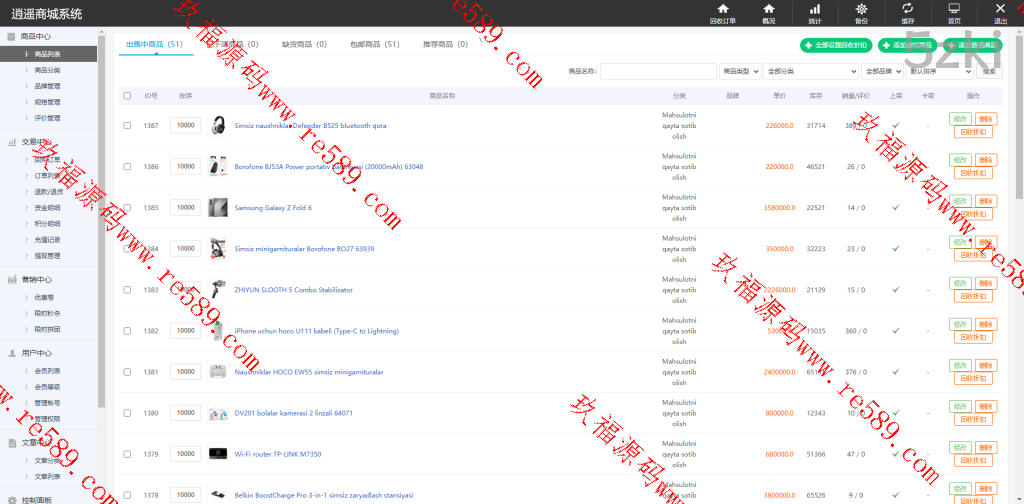This screenshot has height=504, width=1024.
Task: Open the Samsung Galaxy Z Fold 6 link
Action: tap(273, 208)
